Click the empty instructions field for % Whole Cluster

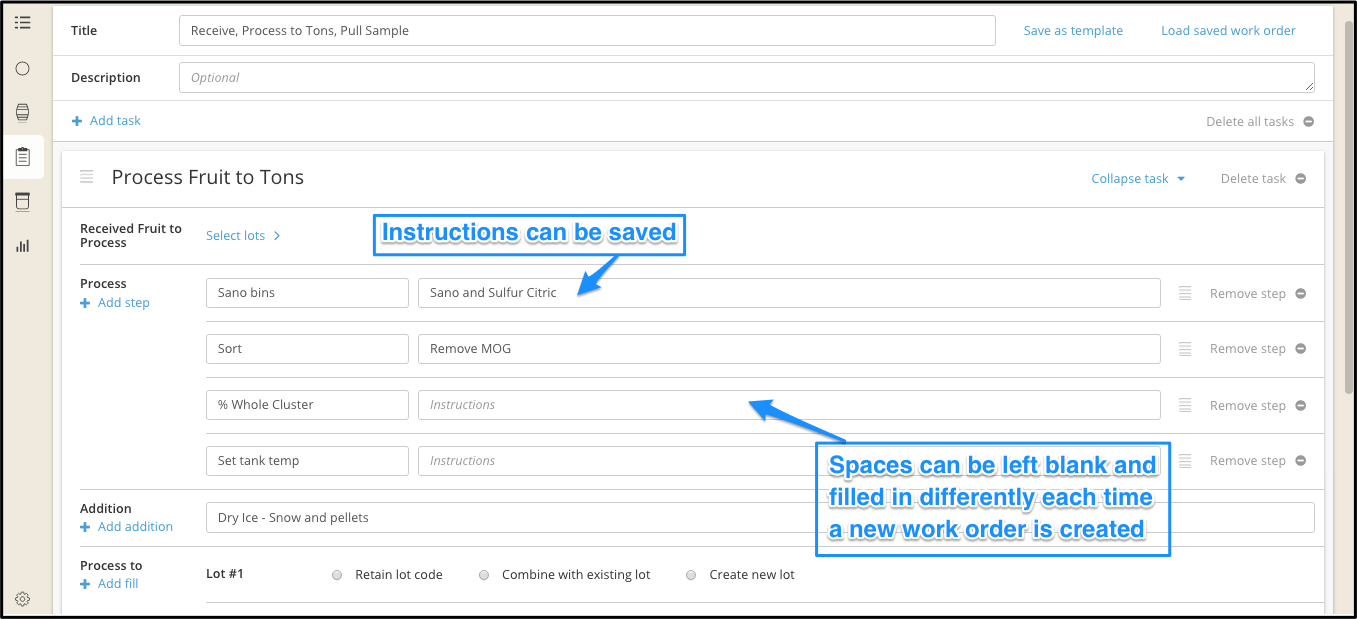pos(789,405)
